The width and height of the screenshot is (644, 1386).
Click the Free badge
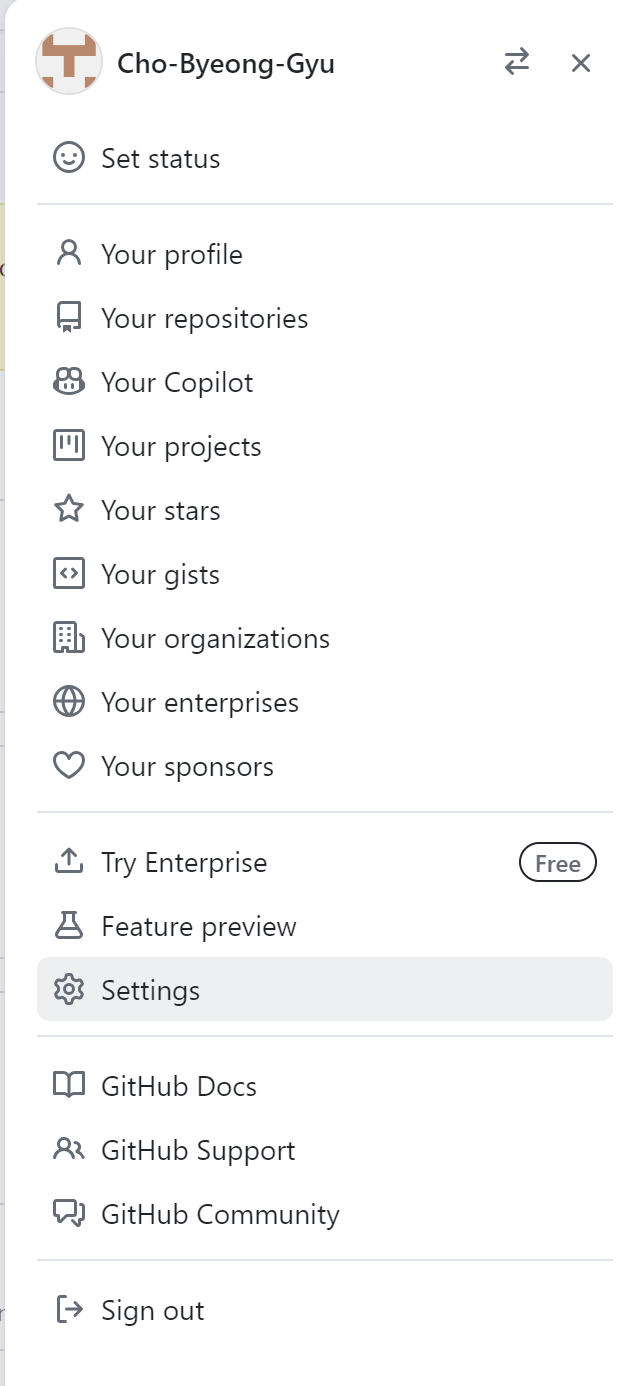pos(558,863)
